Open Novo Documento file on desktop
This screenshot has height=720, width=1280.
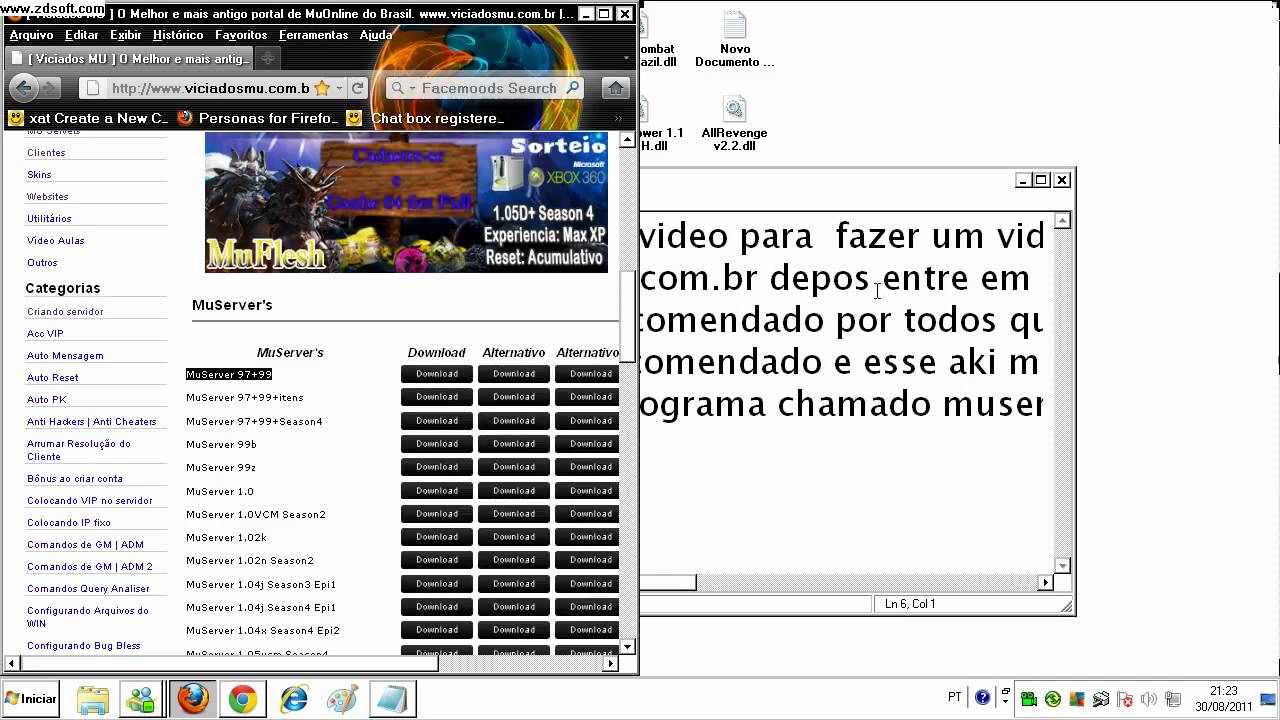pyautogui.click(x=735, y=40)
